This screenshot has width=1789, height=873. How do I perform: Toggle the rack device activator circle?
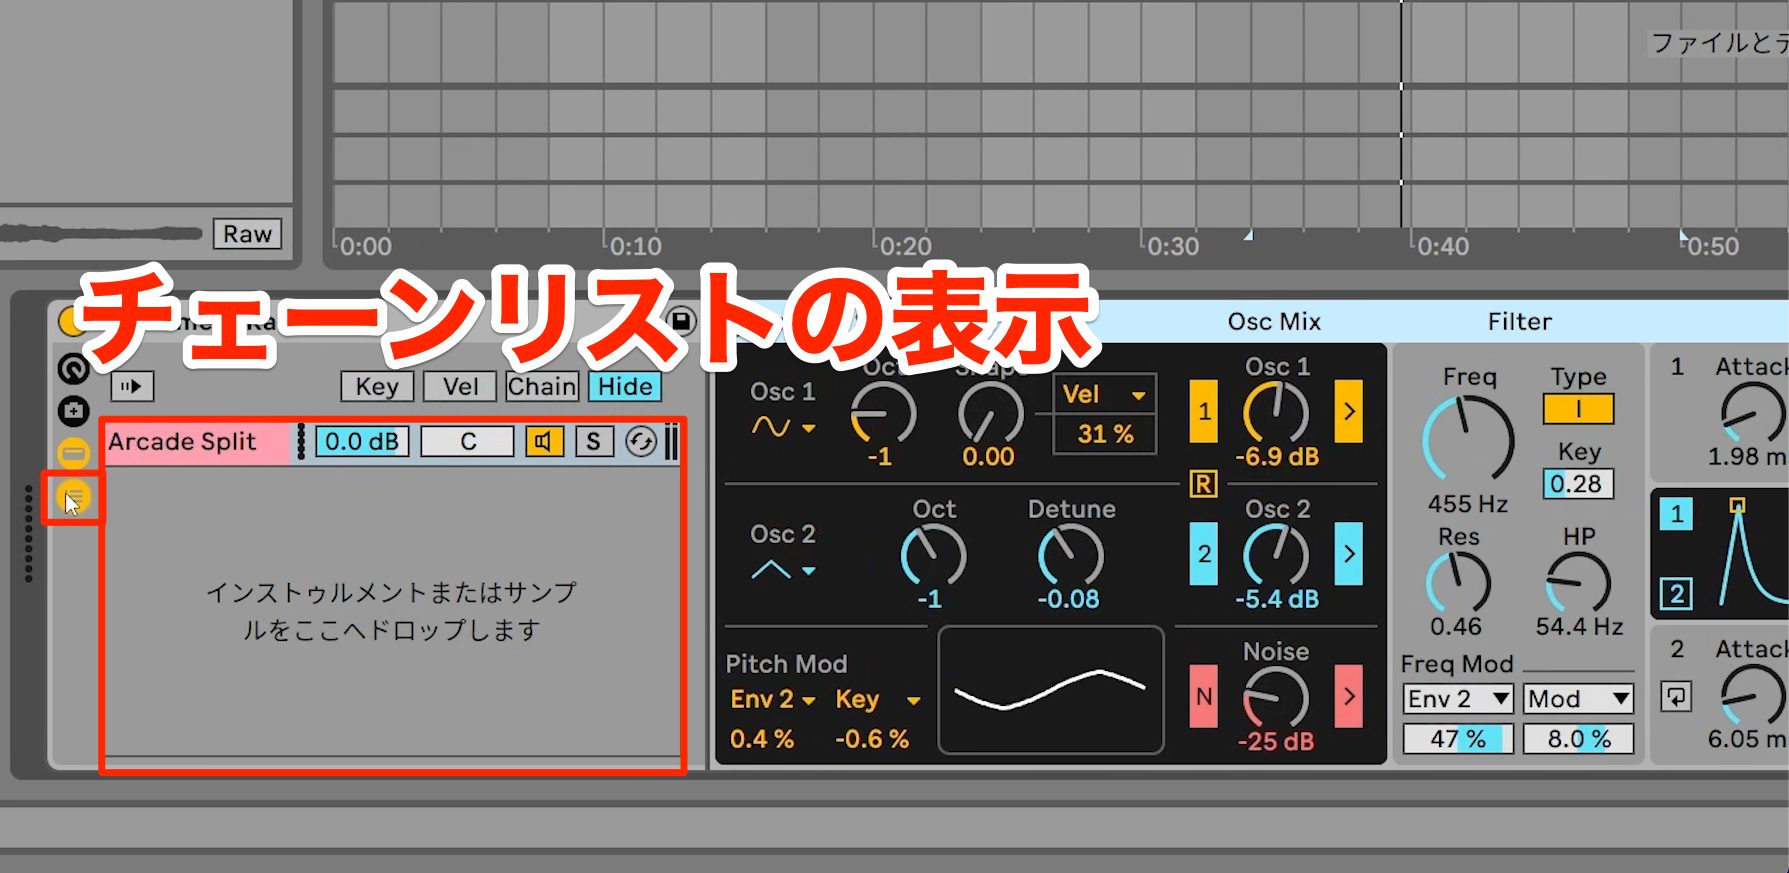click(70, 322)
